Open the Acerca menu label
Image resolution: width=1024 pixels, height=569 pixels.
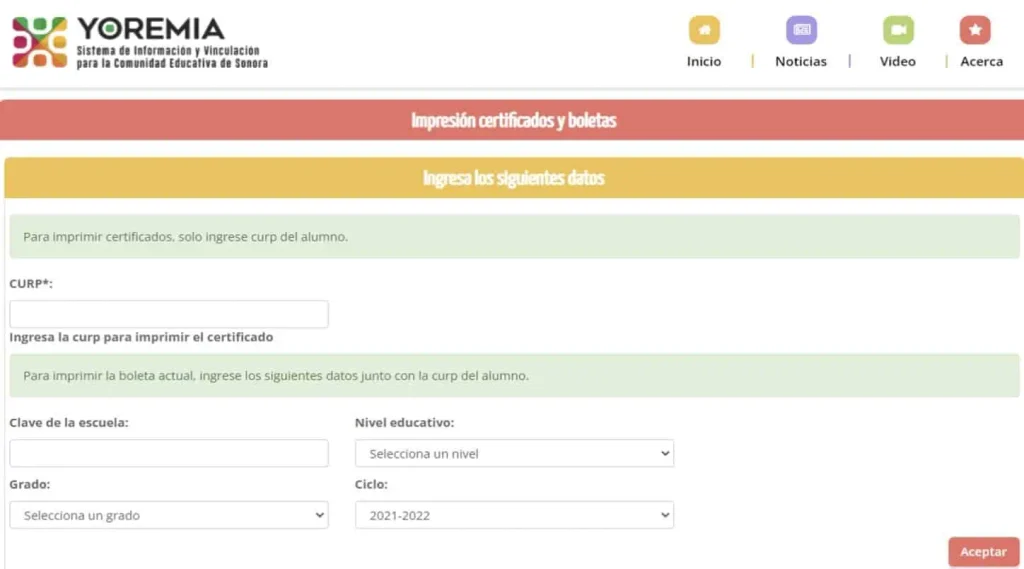[982, 61]
